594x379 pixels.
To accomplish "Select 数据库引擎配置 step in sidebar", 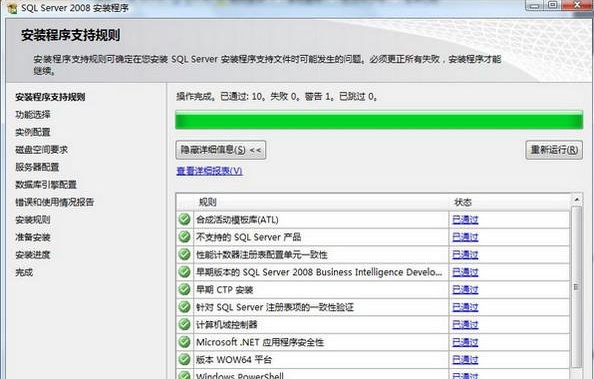I will [46, 185].
